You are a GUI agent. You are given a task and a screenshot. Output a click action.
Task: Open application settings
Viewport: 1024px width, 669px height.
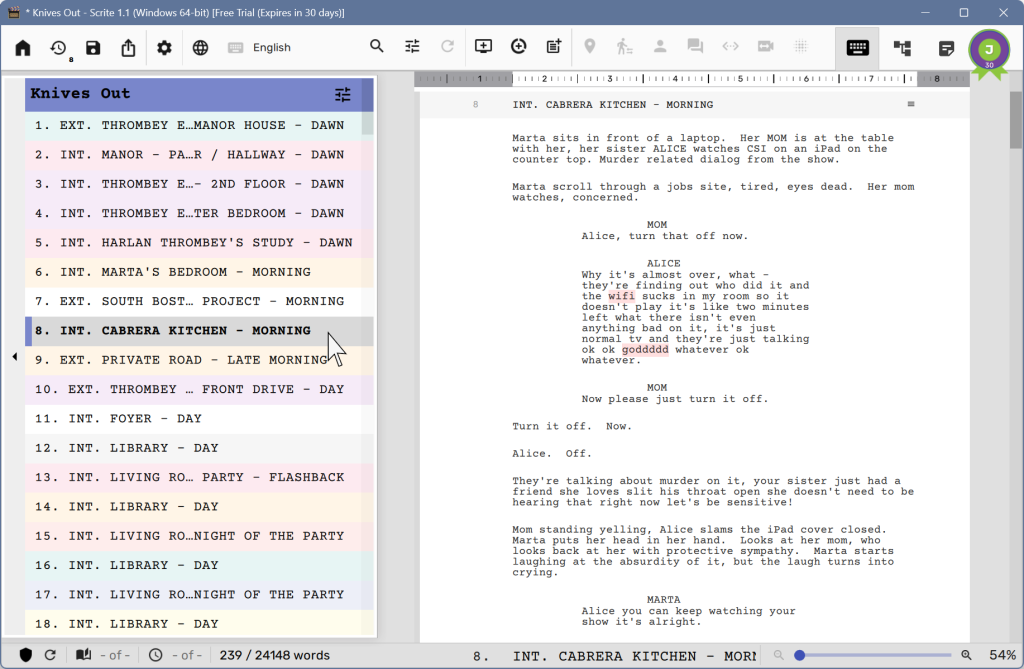click(164, 46)
